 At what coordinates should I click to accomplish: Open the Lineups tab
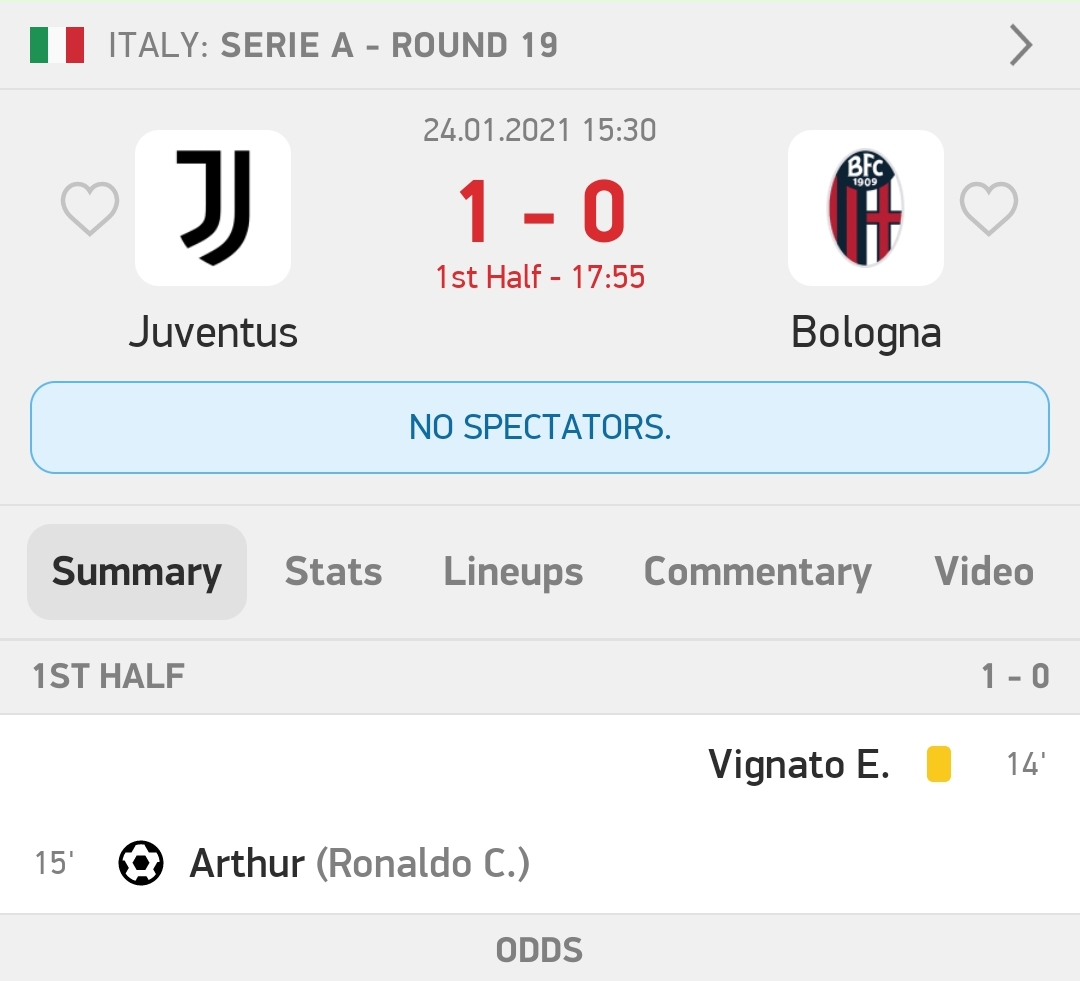(513, 572)
